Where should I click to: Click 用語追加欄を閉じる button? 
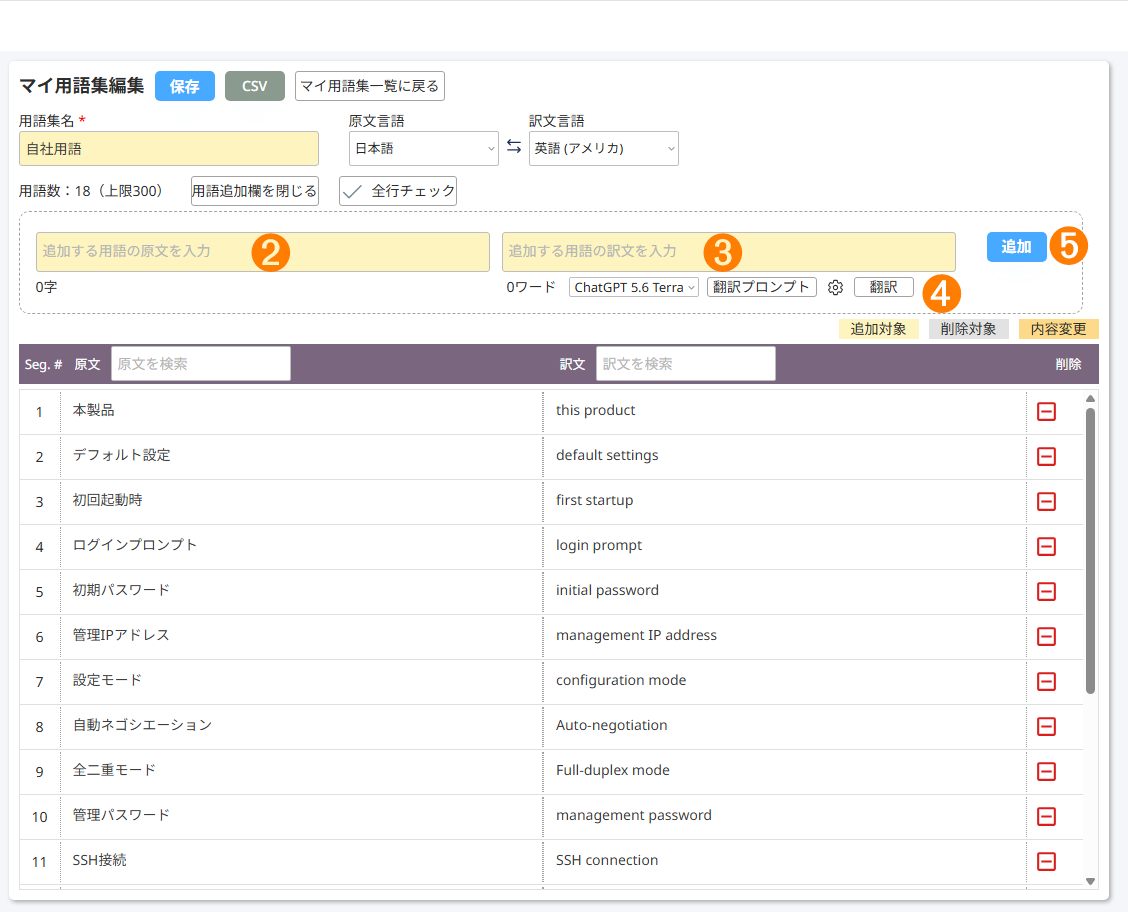tap(255, 191)
